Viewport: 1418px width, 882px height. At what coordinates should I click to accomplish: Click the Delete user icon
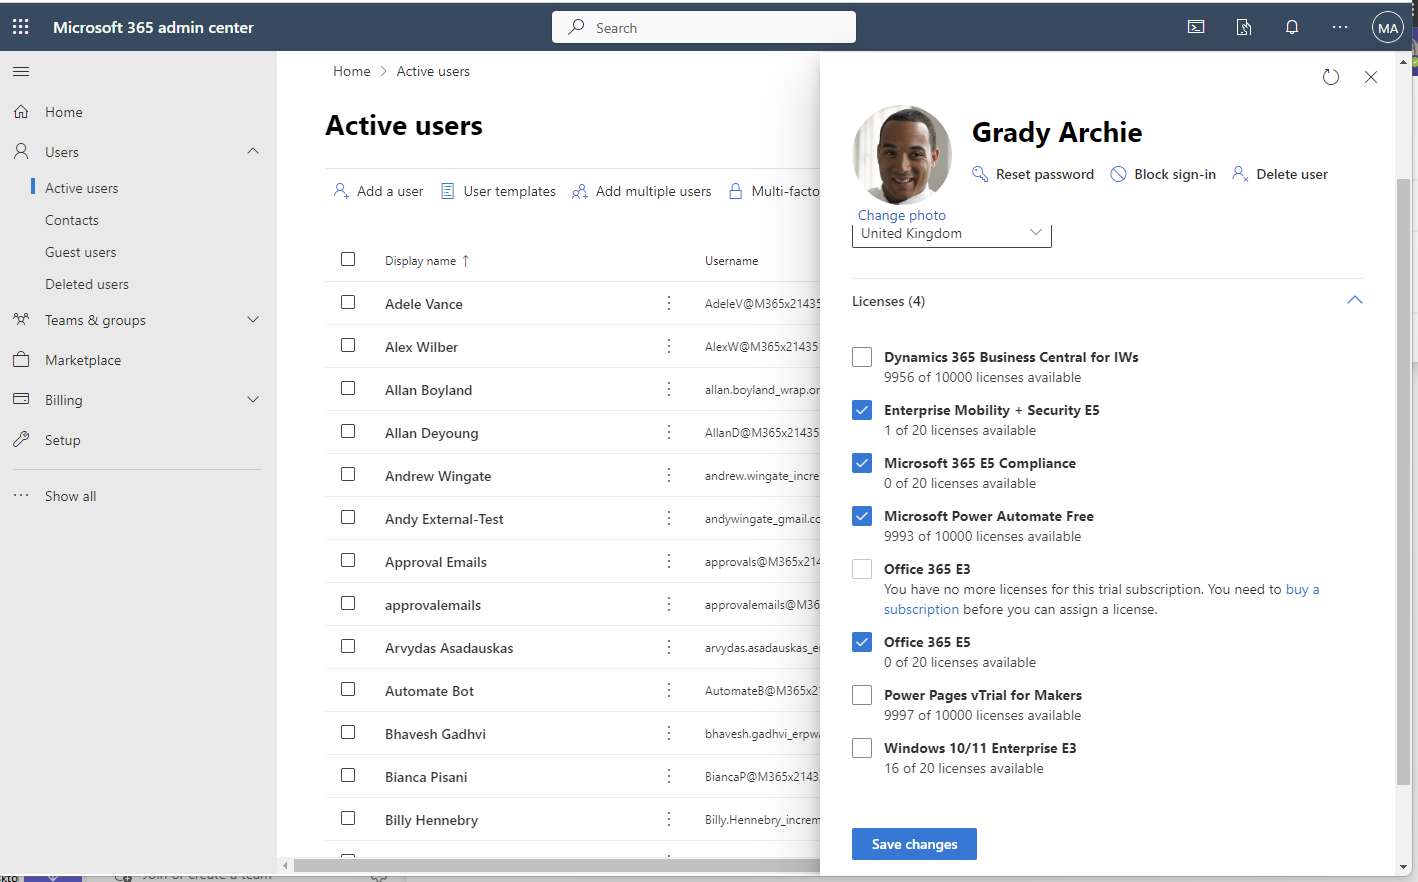[x=1240, y=174]
